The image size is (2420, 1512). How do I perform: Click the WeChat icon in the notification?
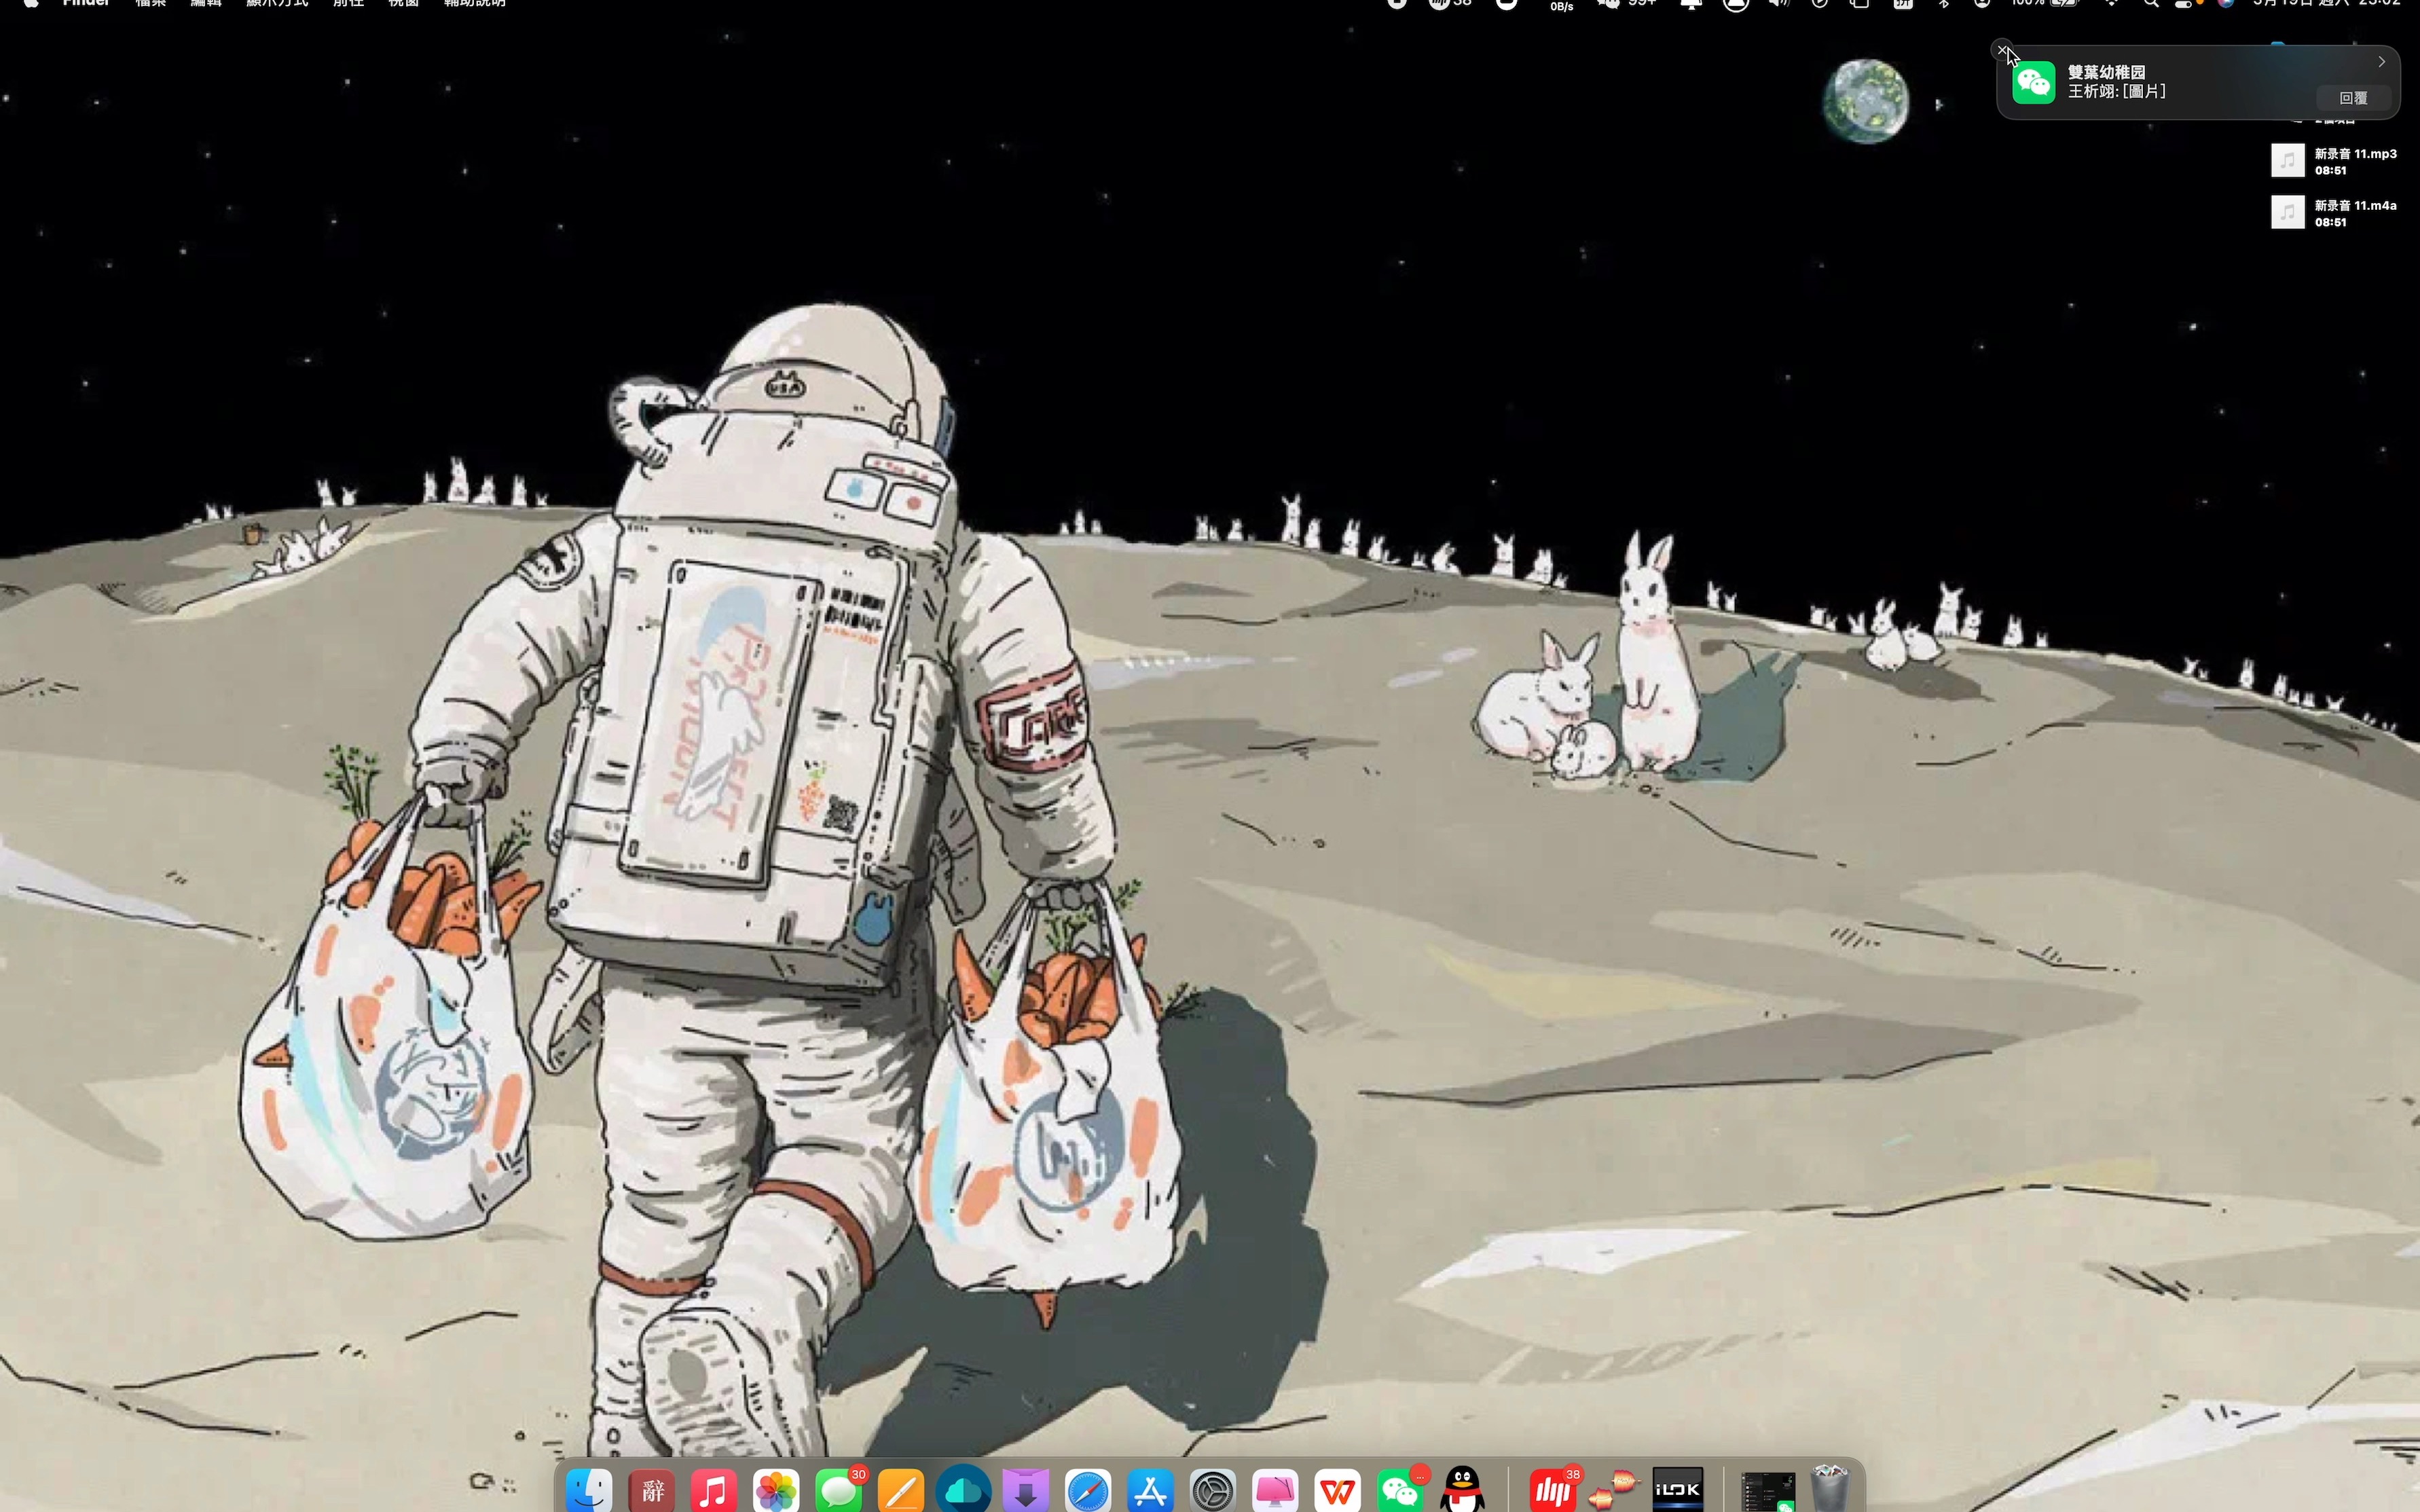[2033, 82]
